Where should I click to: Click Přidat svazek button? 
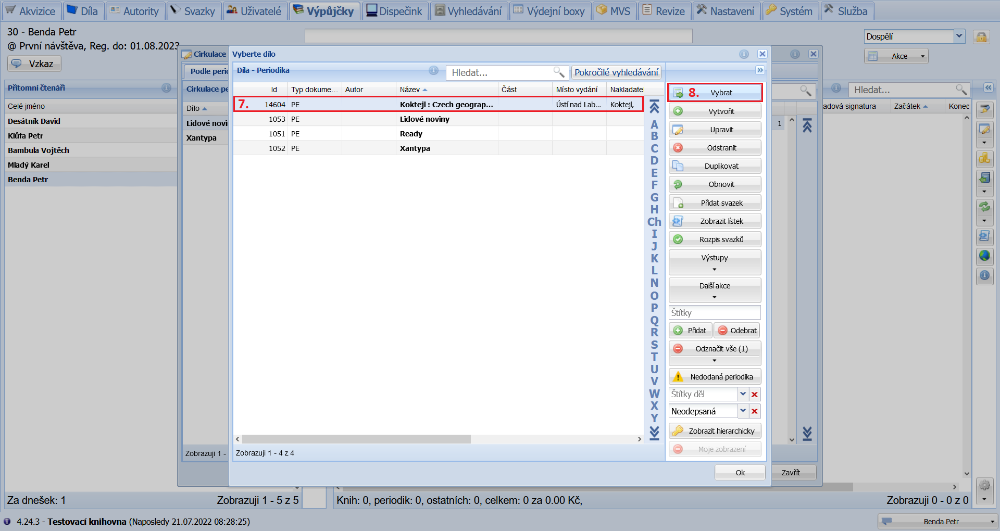coord(715,202)
